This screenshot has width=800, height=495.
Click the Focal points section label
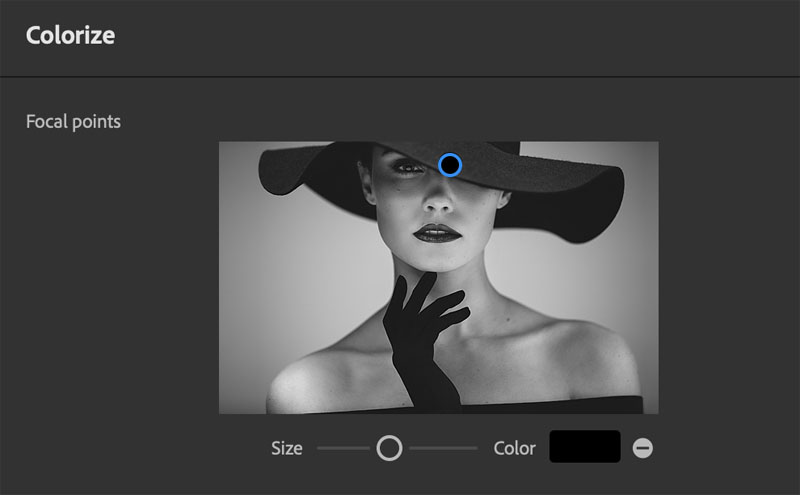73,122
